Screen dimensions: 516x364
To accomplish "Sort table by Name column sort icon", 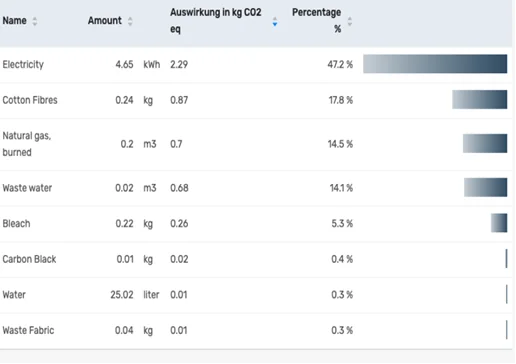I will coord(35,21).
